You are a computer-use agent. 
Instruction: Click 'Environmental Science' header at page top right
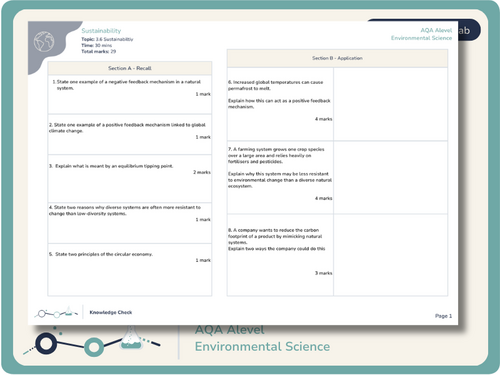(x=421, y=38)
